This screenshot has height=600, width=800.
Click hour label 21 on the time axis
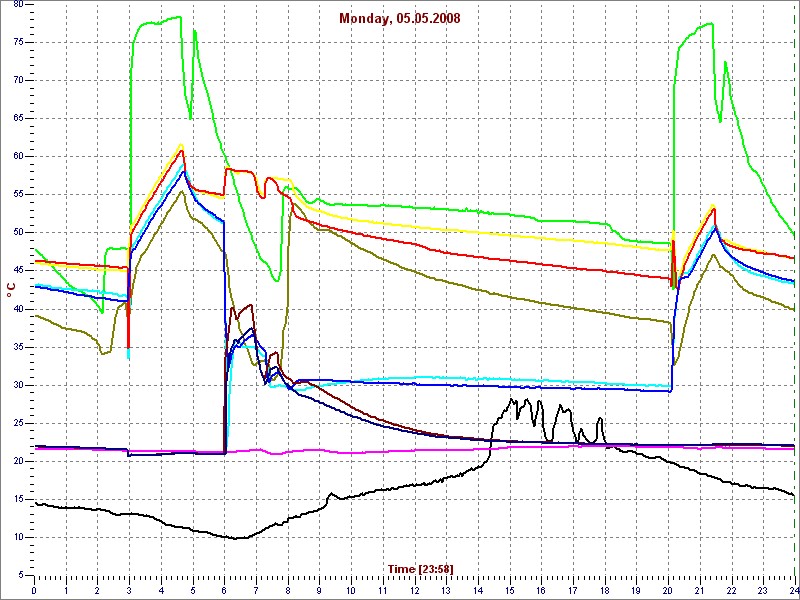click(699, 590)
